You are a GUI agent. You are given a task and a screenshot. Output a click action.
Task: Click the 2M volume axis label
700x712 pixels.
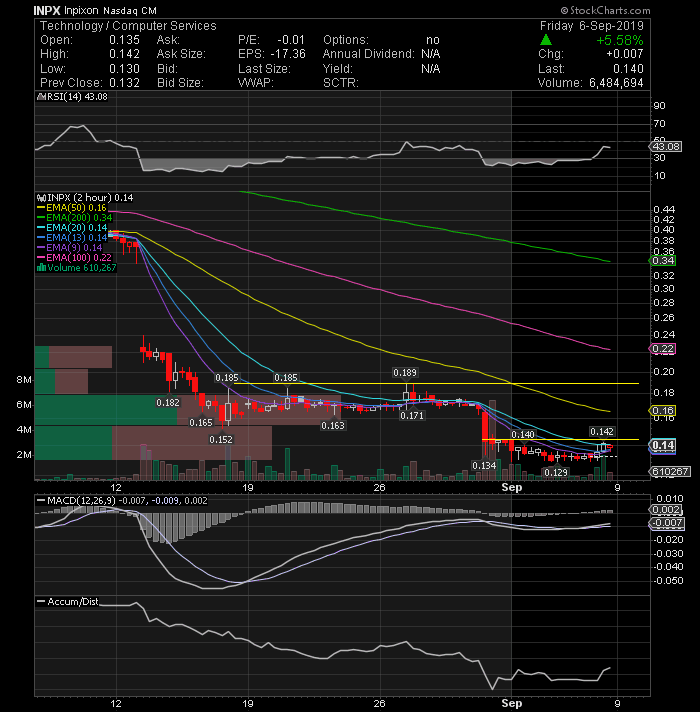click(25, 455)
